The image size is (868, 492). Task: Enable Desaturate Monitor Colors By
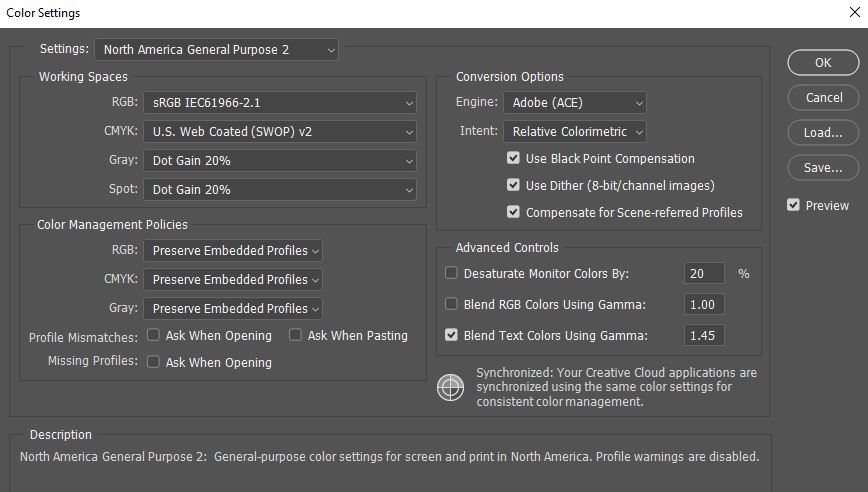(452, 273)
